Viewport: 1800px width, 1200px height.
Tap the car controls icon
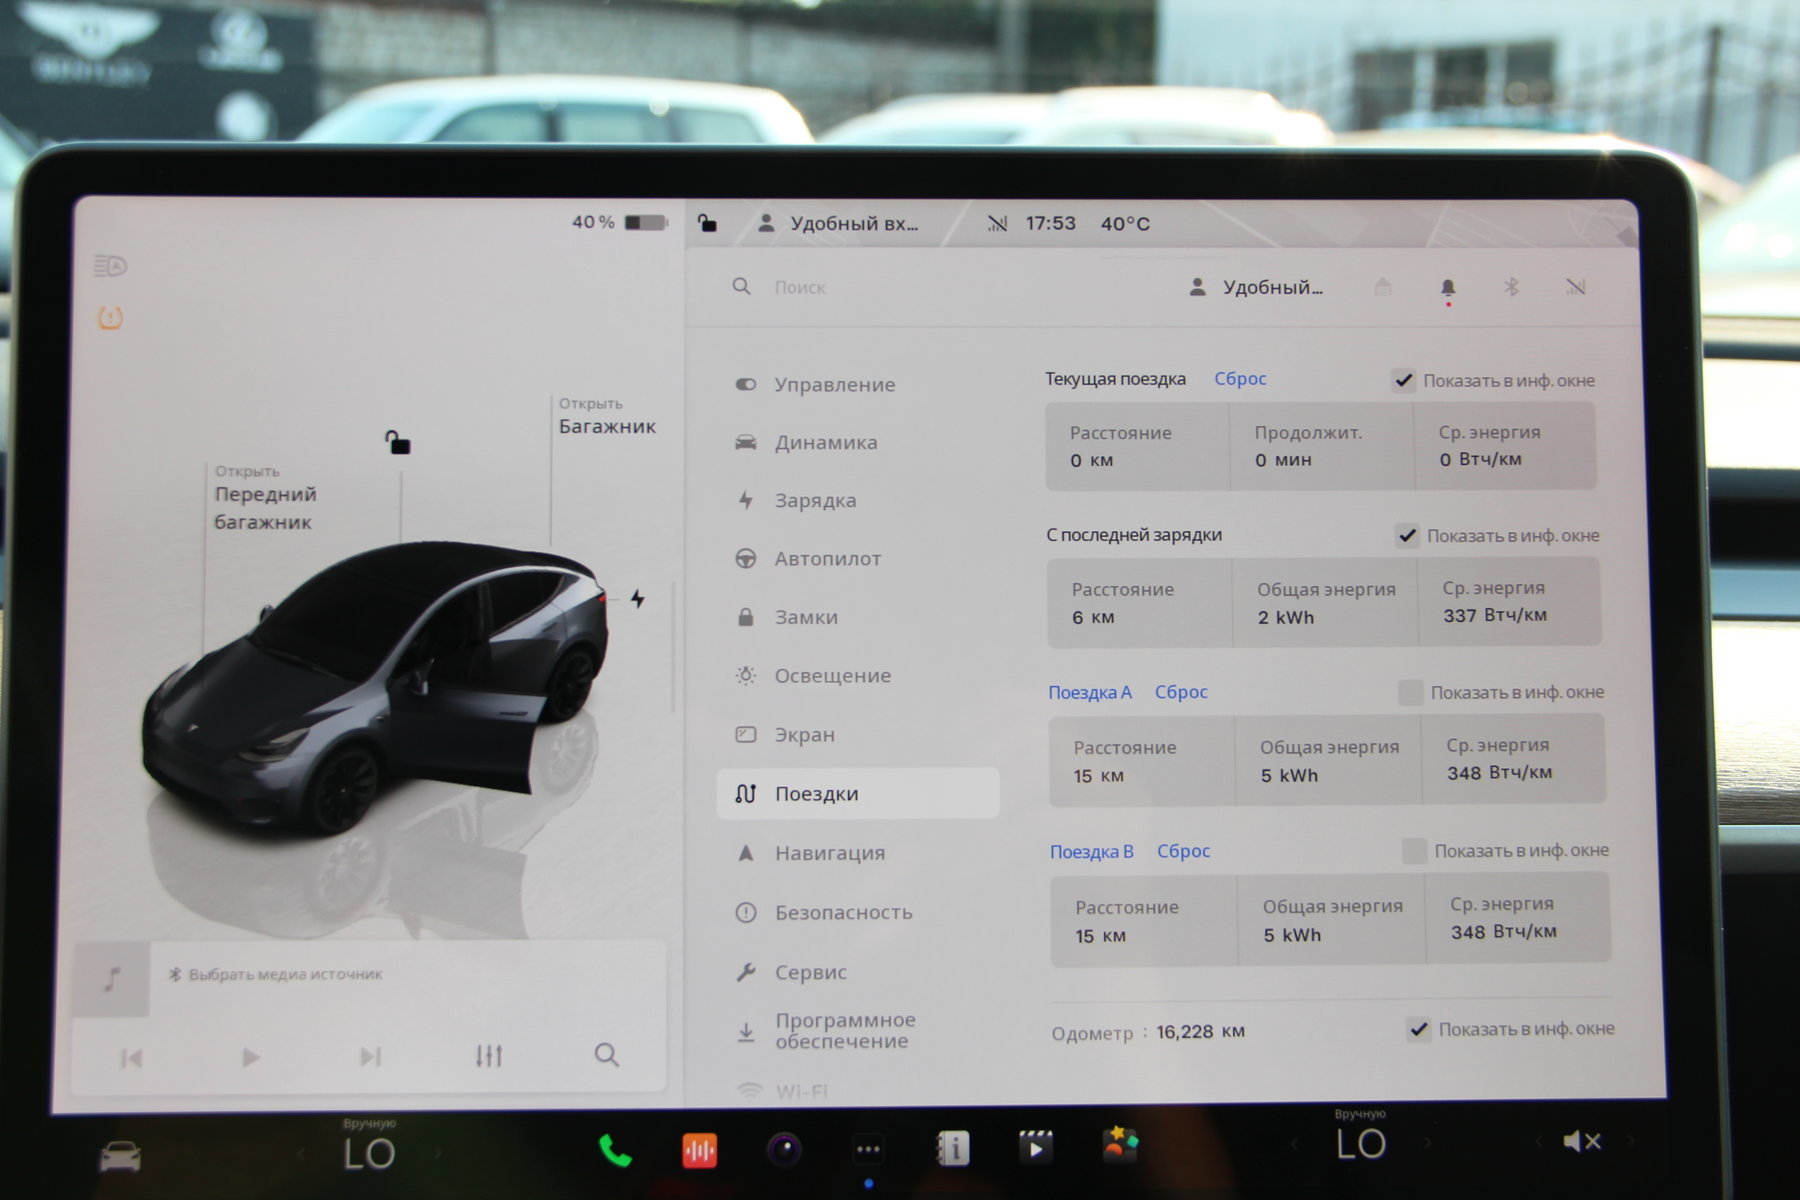pos(120,1157)
